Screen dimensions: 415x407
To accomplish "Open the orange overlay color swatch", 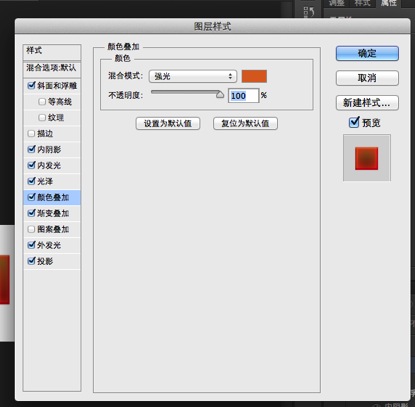I will click(254, 76).
